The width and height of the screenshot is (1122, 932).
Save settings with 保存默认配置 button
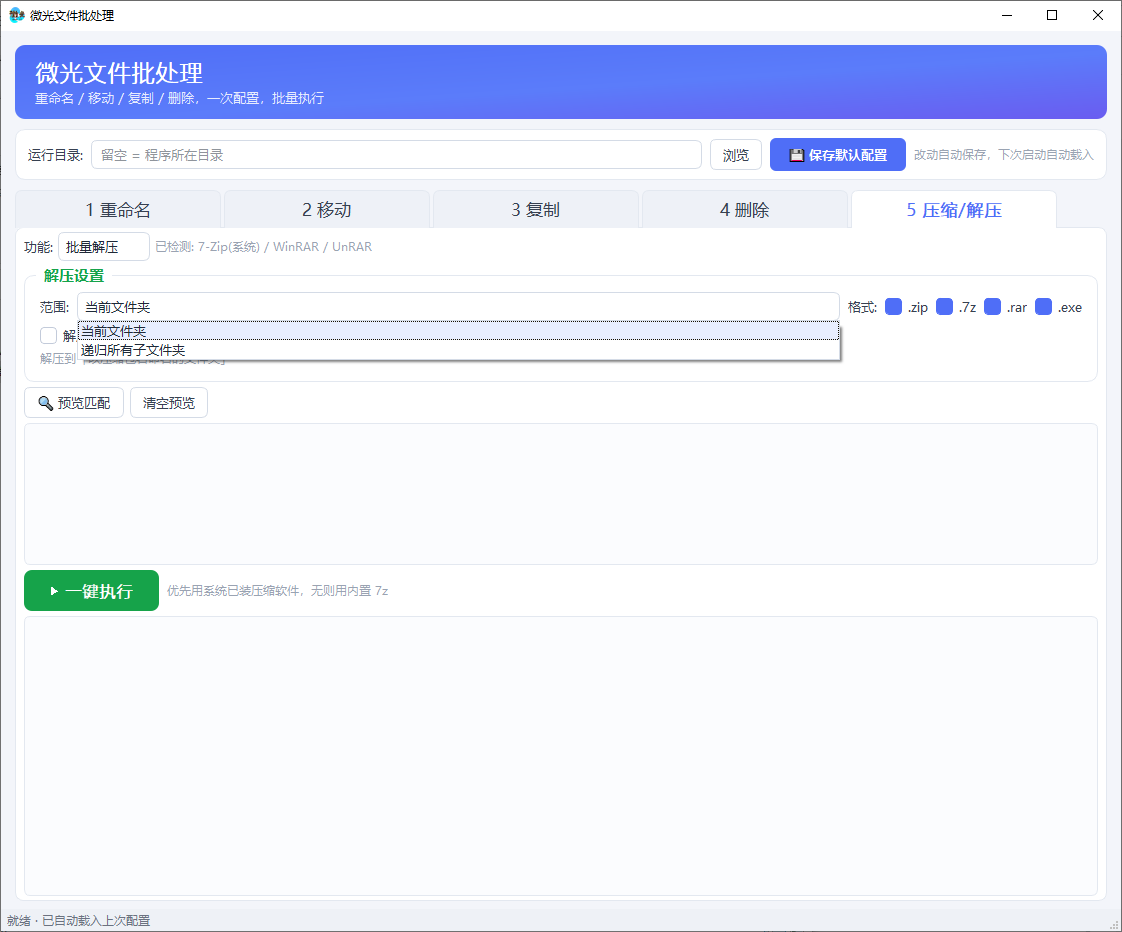coord(838,155)
